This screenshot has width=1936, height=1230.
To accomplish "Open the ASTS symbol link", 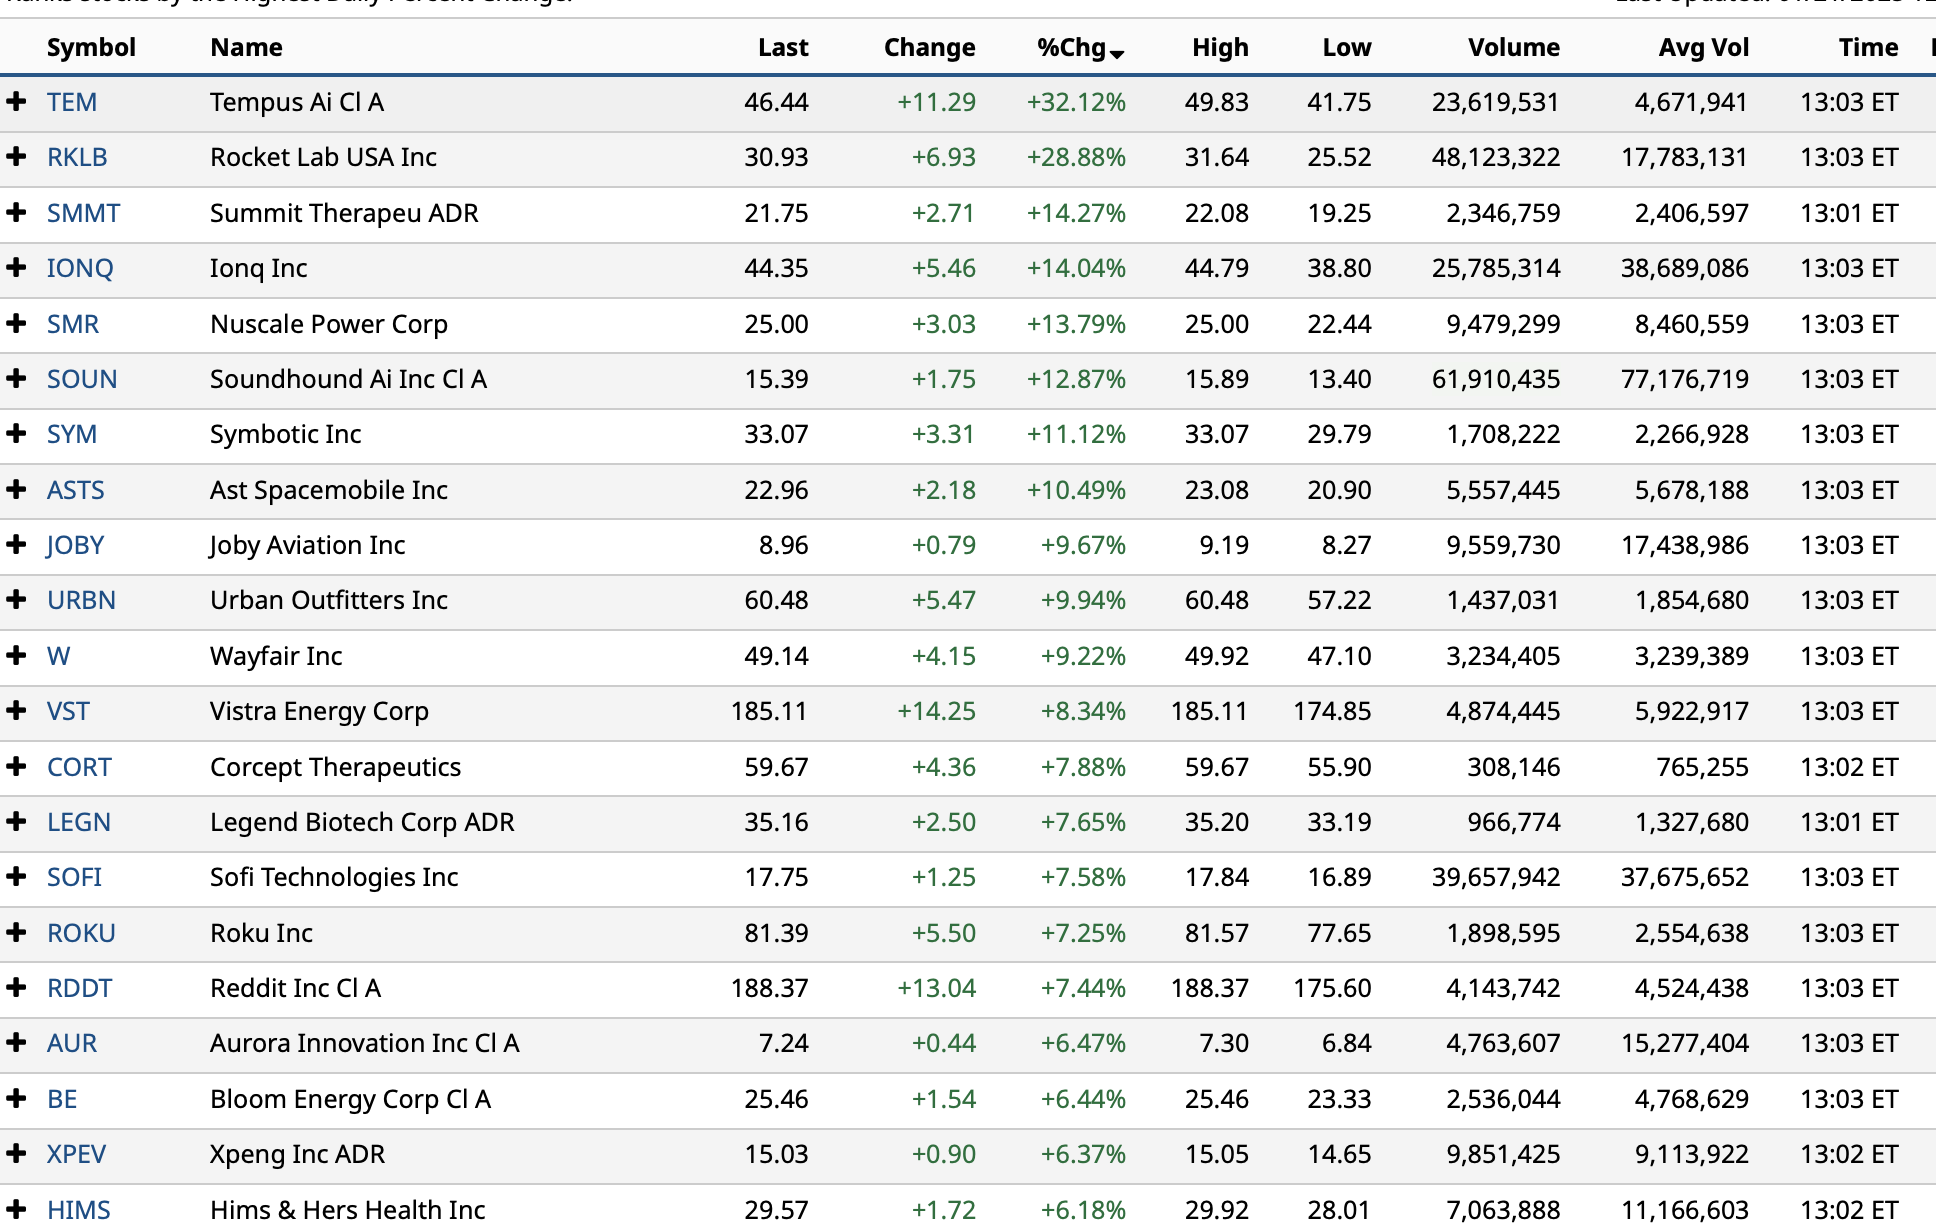I will tap(75, 490).
